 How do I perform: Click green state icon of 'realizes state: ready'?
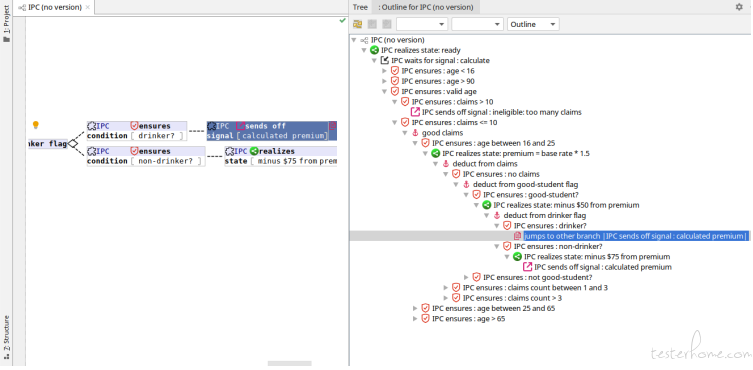tap(375, 50)
